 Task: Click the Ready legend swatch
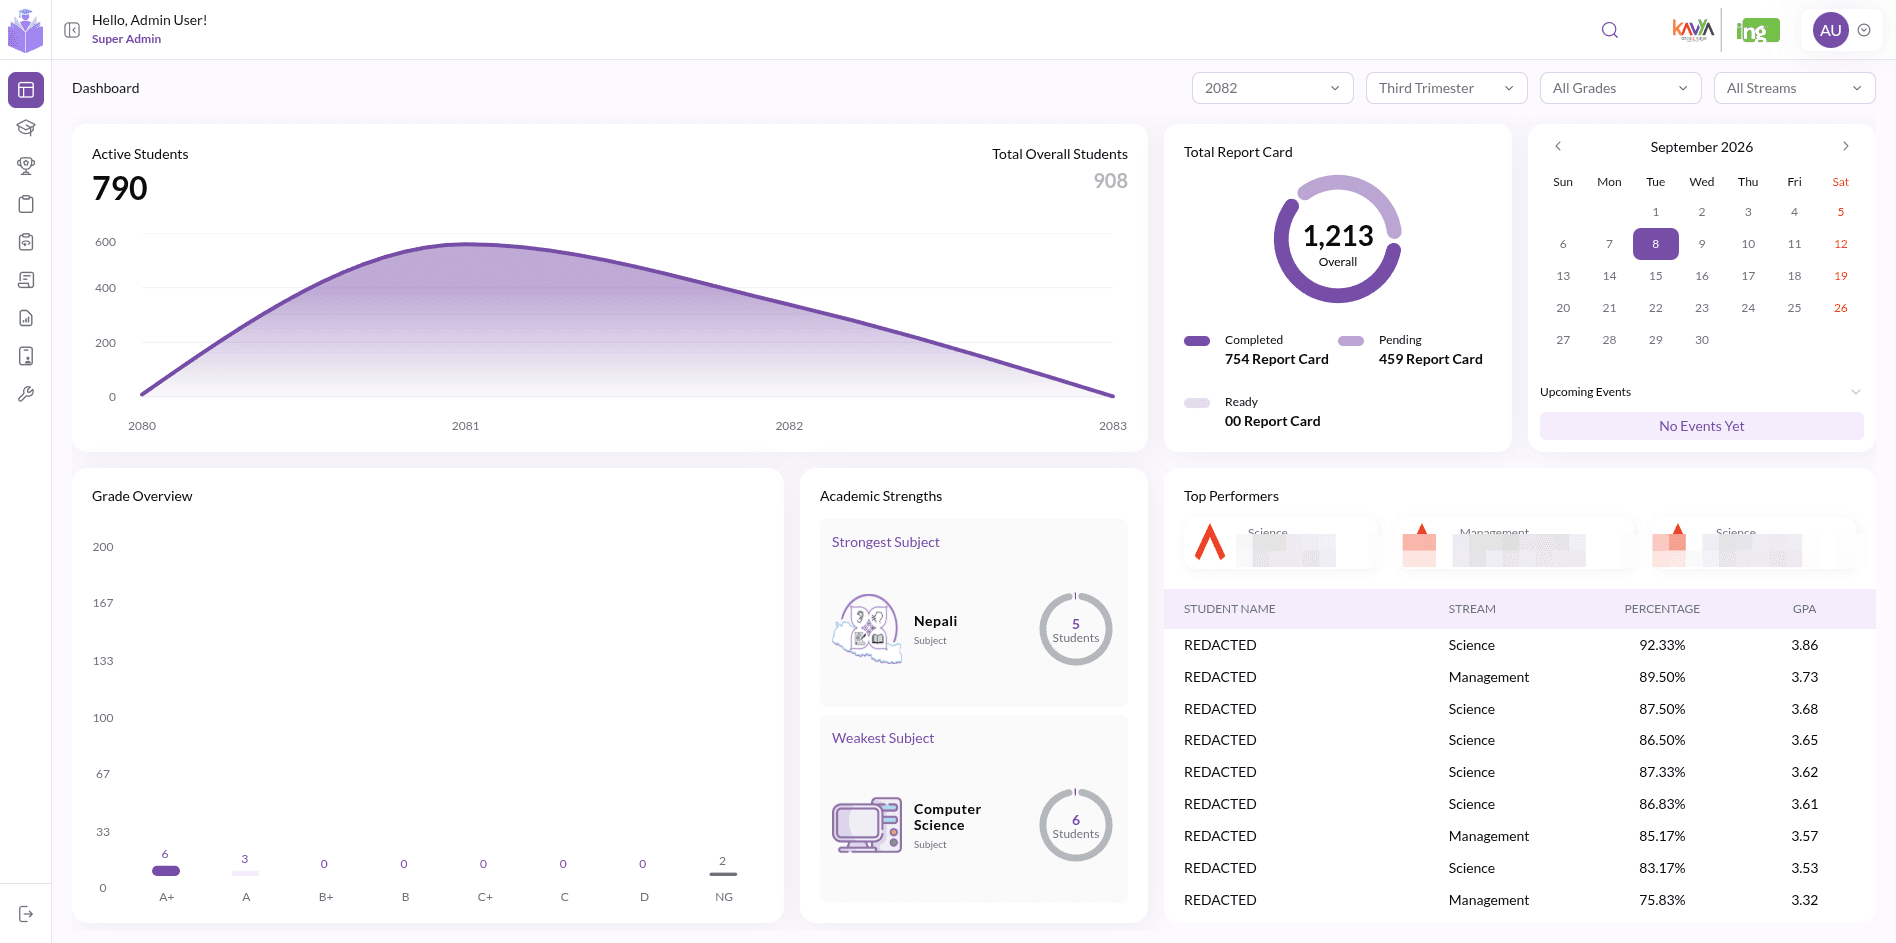(x=1197, y=403)
